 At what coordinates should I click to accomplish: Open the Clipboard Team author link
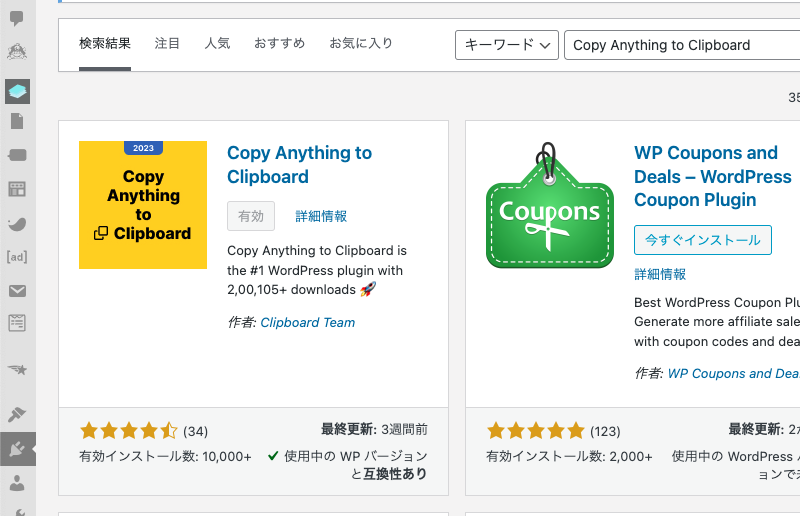point(308,323)
